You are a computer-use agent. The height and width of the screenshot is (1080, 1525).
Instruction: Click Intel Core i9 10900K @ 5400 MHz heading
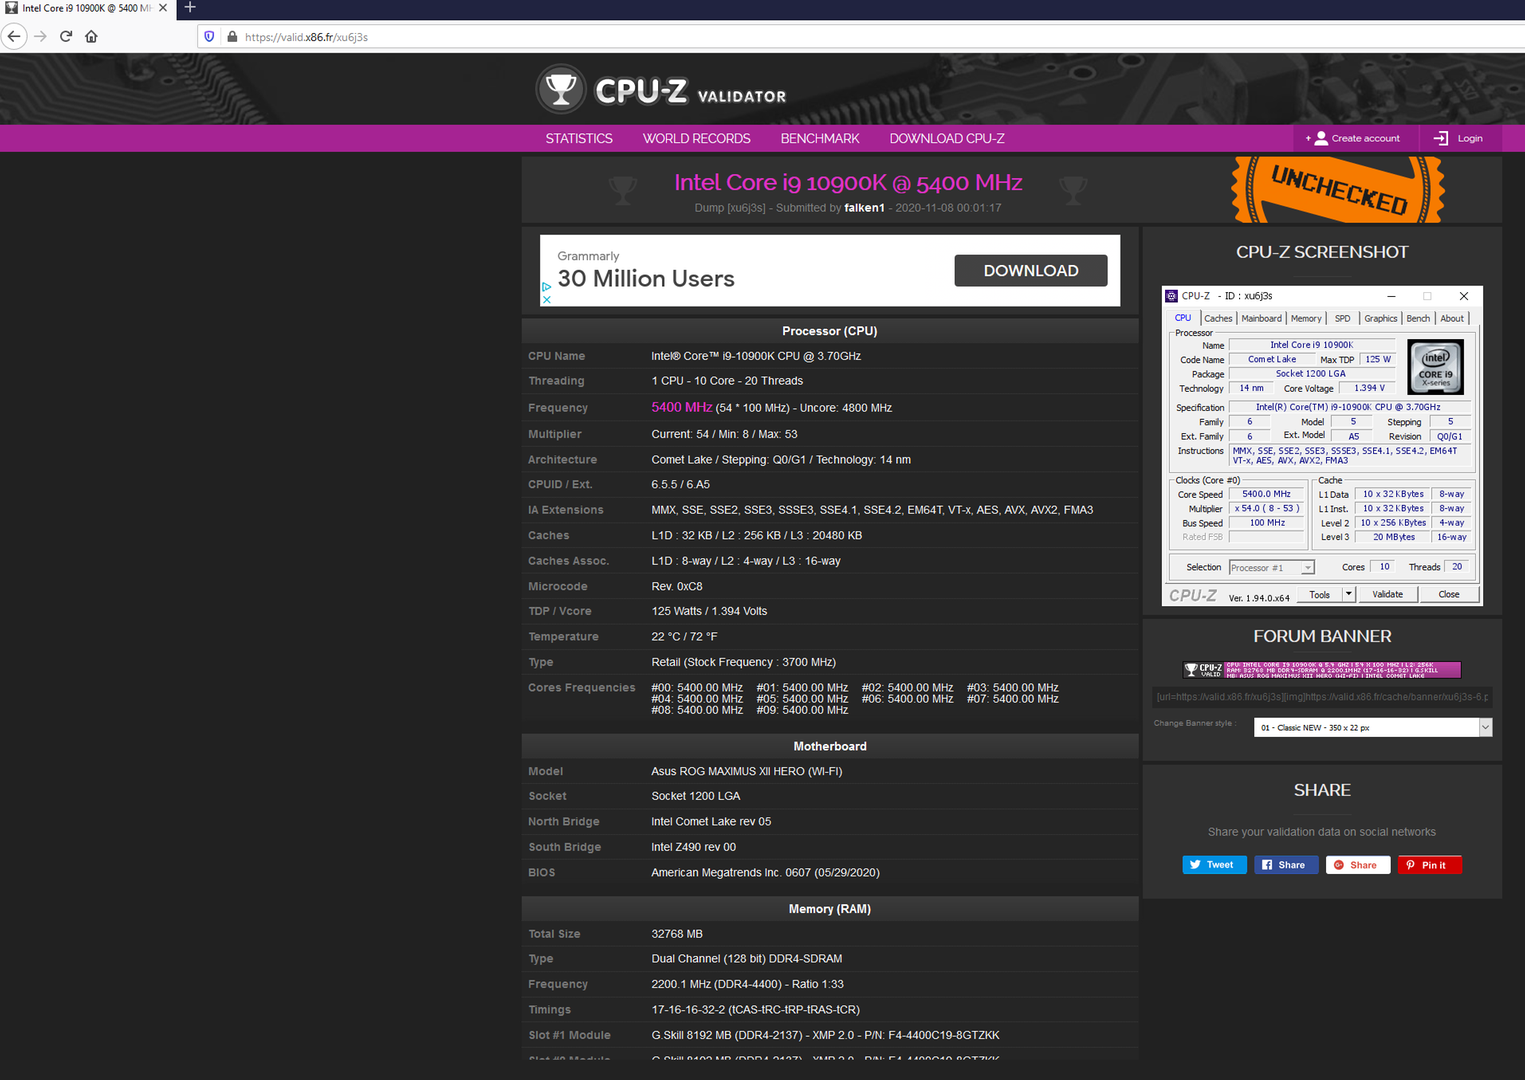[x=848, y=183]
